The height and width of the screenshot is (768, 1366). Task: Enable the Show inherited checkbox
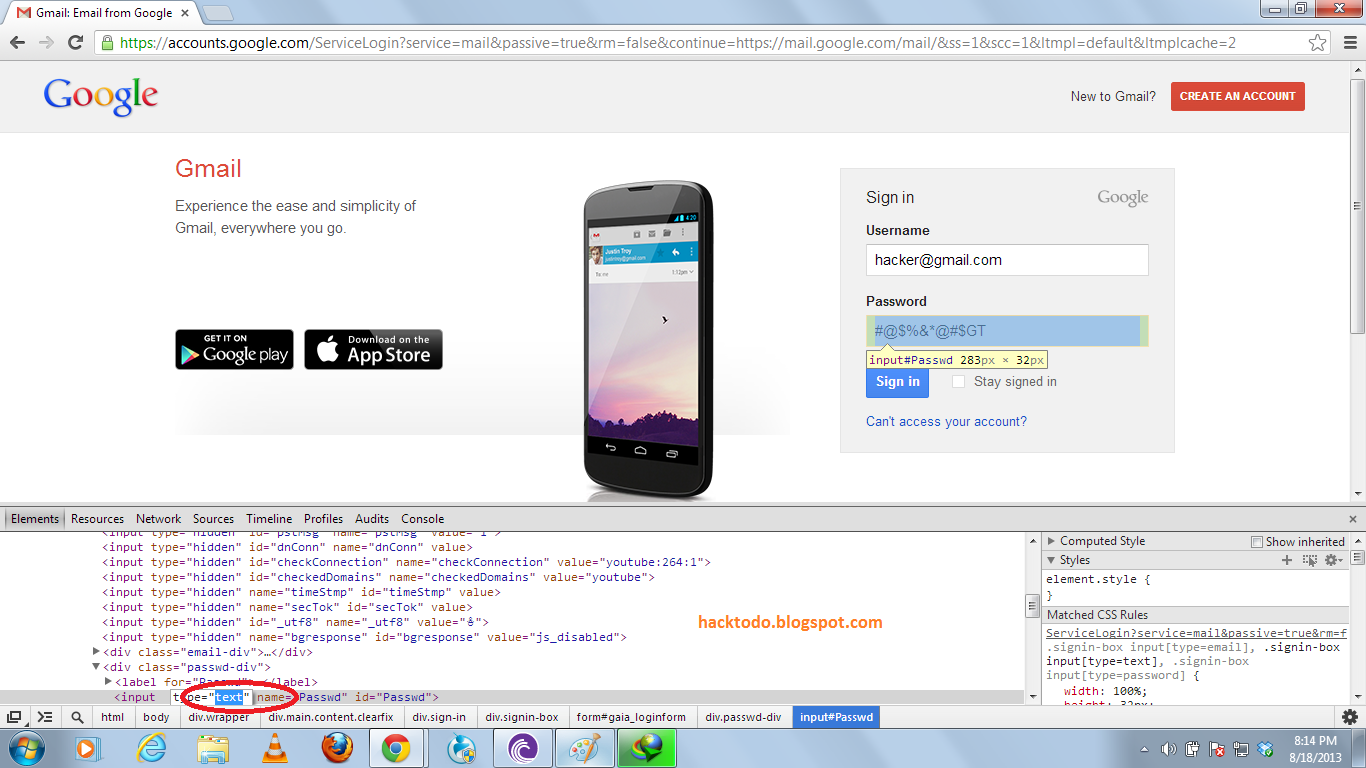[1257, 542]
